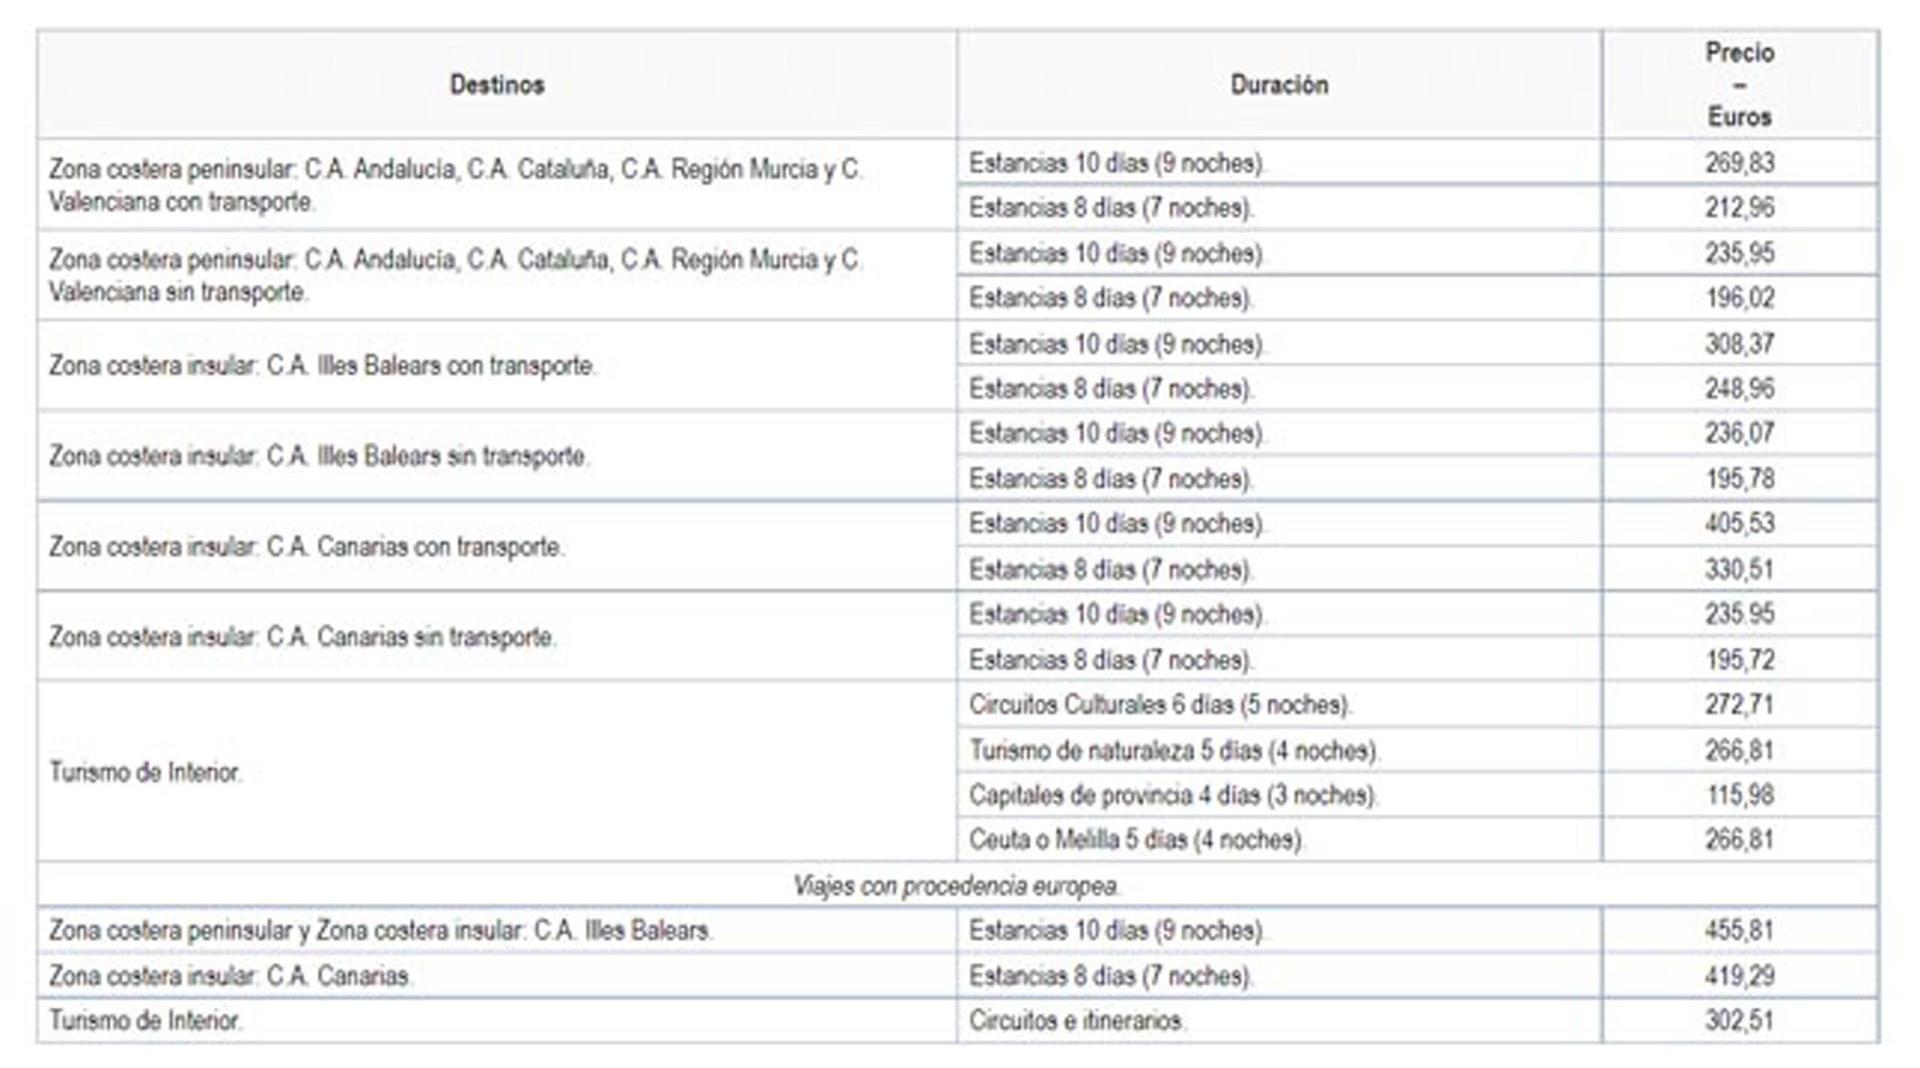Click the Circuitos e itinerarios cell
Image resolution: width=1920 pixels, height=1068 pixels.
click(x=1279, y=1021)
